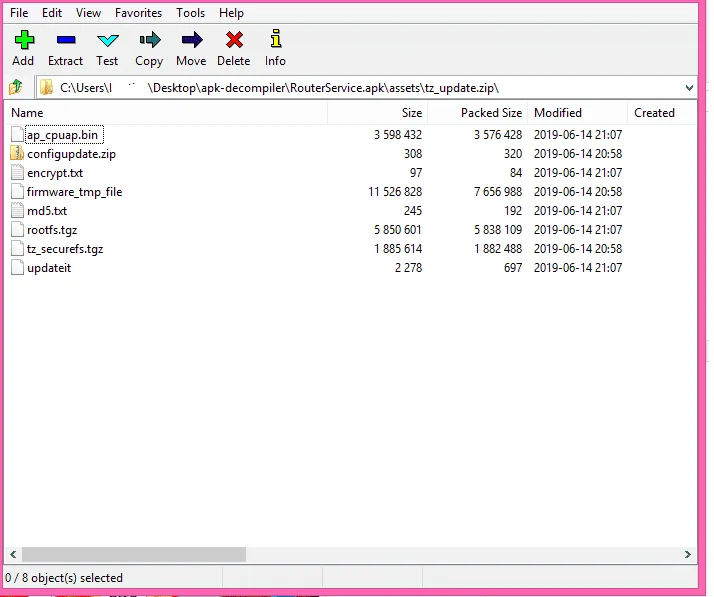Go up one folder level icon
The width and height of the screenshot is (714, 597).
click(x=16, y=87)
